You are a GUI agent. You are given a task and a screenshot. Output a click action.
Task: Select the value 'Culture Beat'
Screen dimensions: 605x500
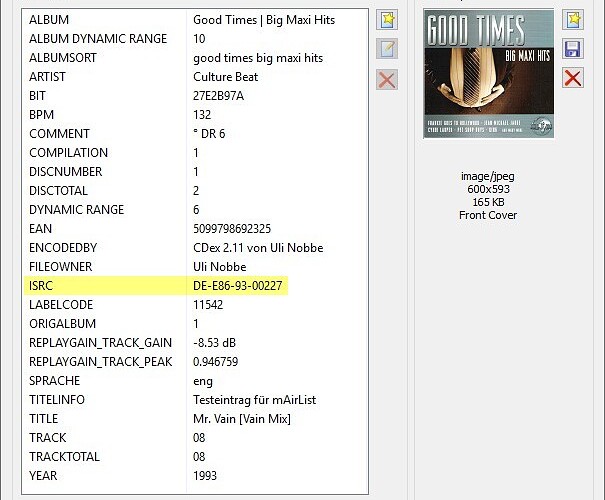pyautogui.click(x=225, y=77)
